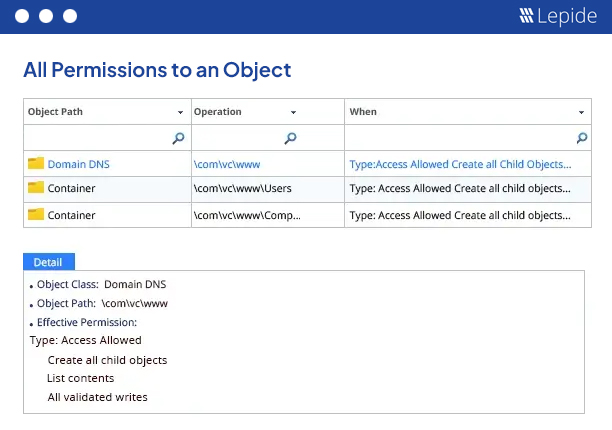Screen dimensions: 612x430
Task: Click Create all child objects in Detail
Action: pyautogui.click(x=107, y=360)
